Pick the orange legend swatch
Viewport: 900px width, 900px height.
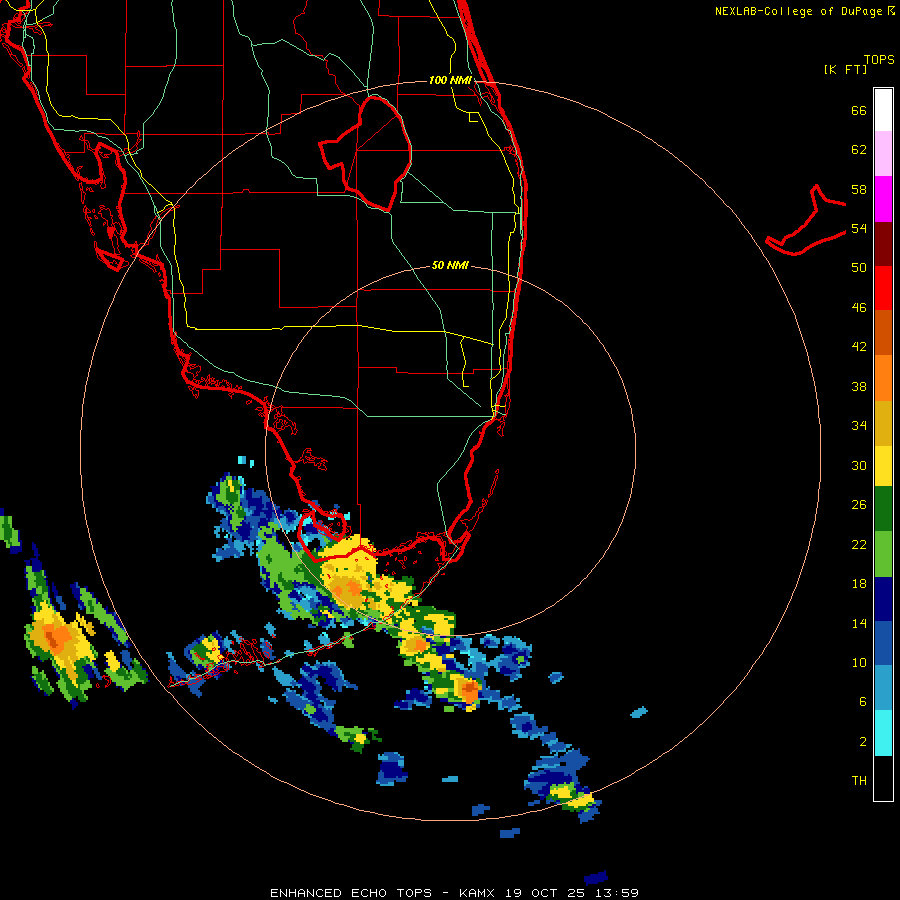coord(883,378)
